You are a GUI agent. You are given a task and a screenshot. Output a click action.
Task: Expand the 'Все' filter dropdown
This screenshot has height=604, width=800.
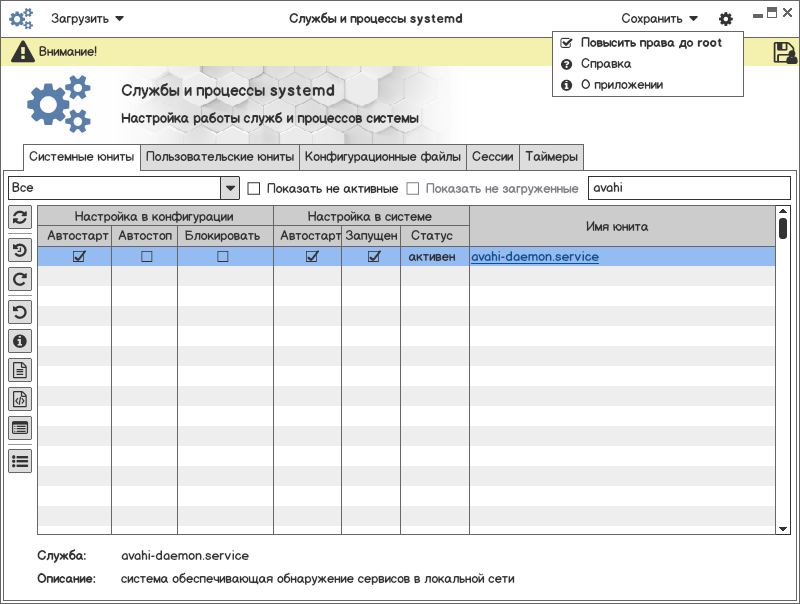click(230, 188)
